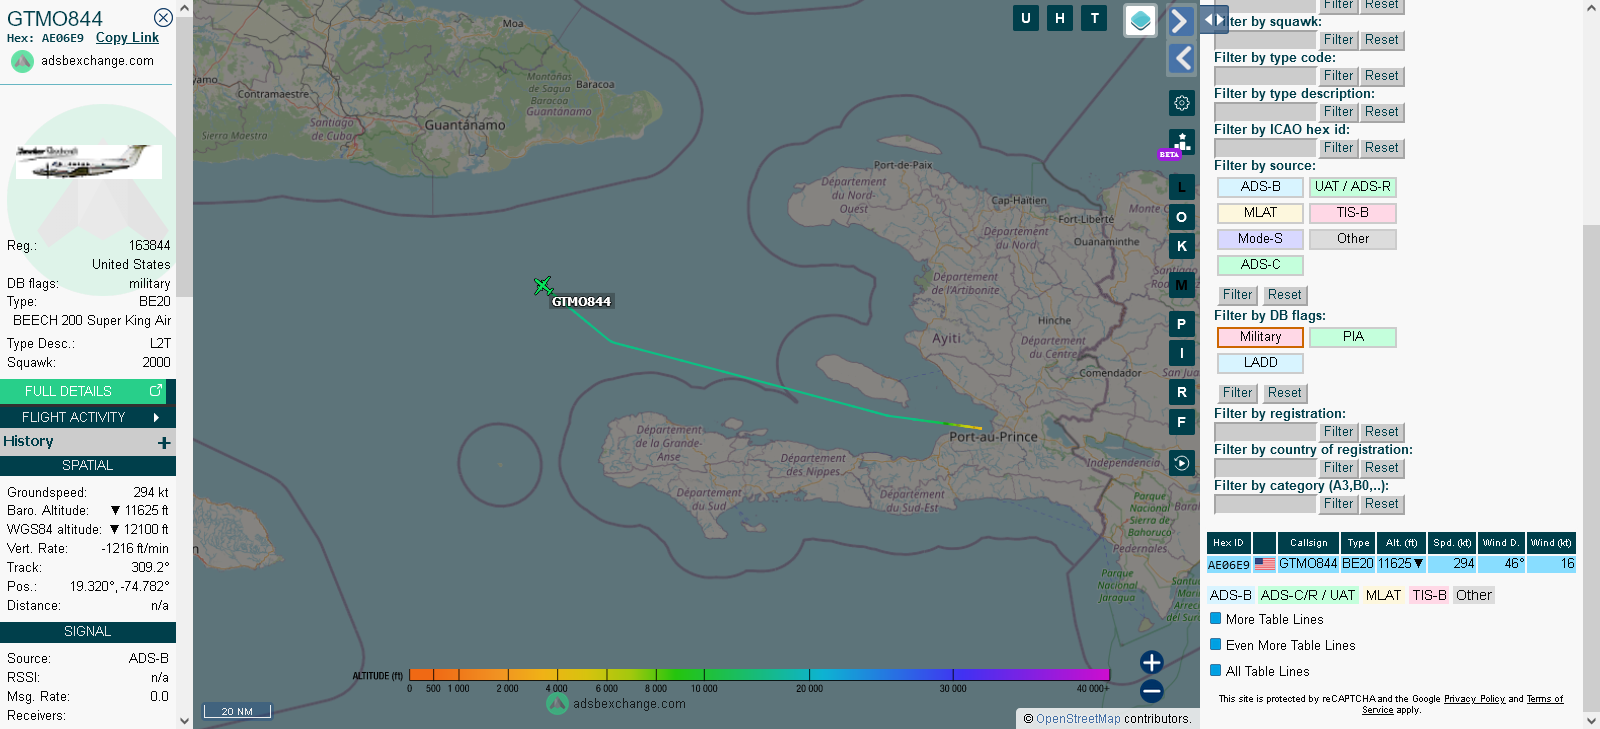Click the GTMO844 map label
Viewport: 1600px width, 729px height.
pos(581,301)
